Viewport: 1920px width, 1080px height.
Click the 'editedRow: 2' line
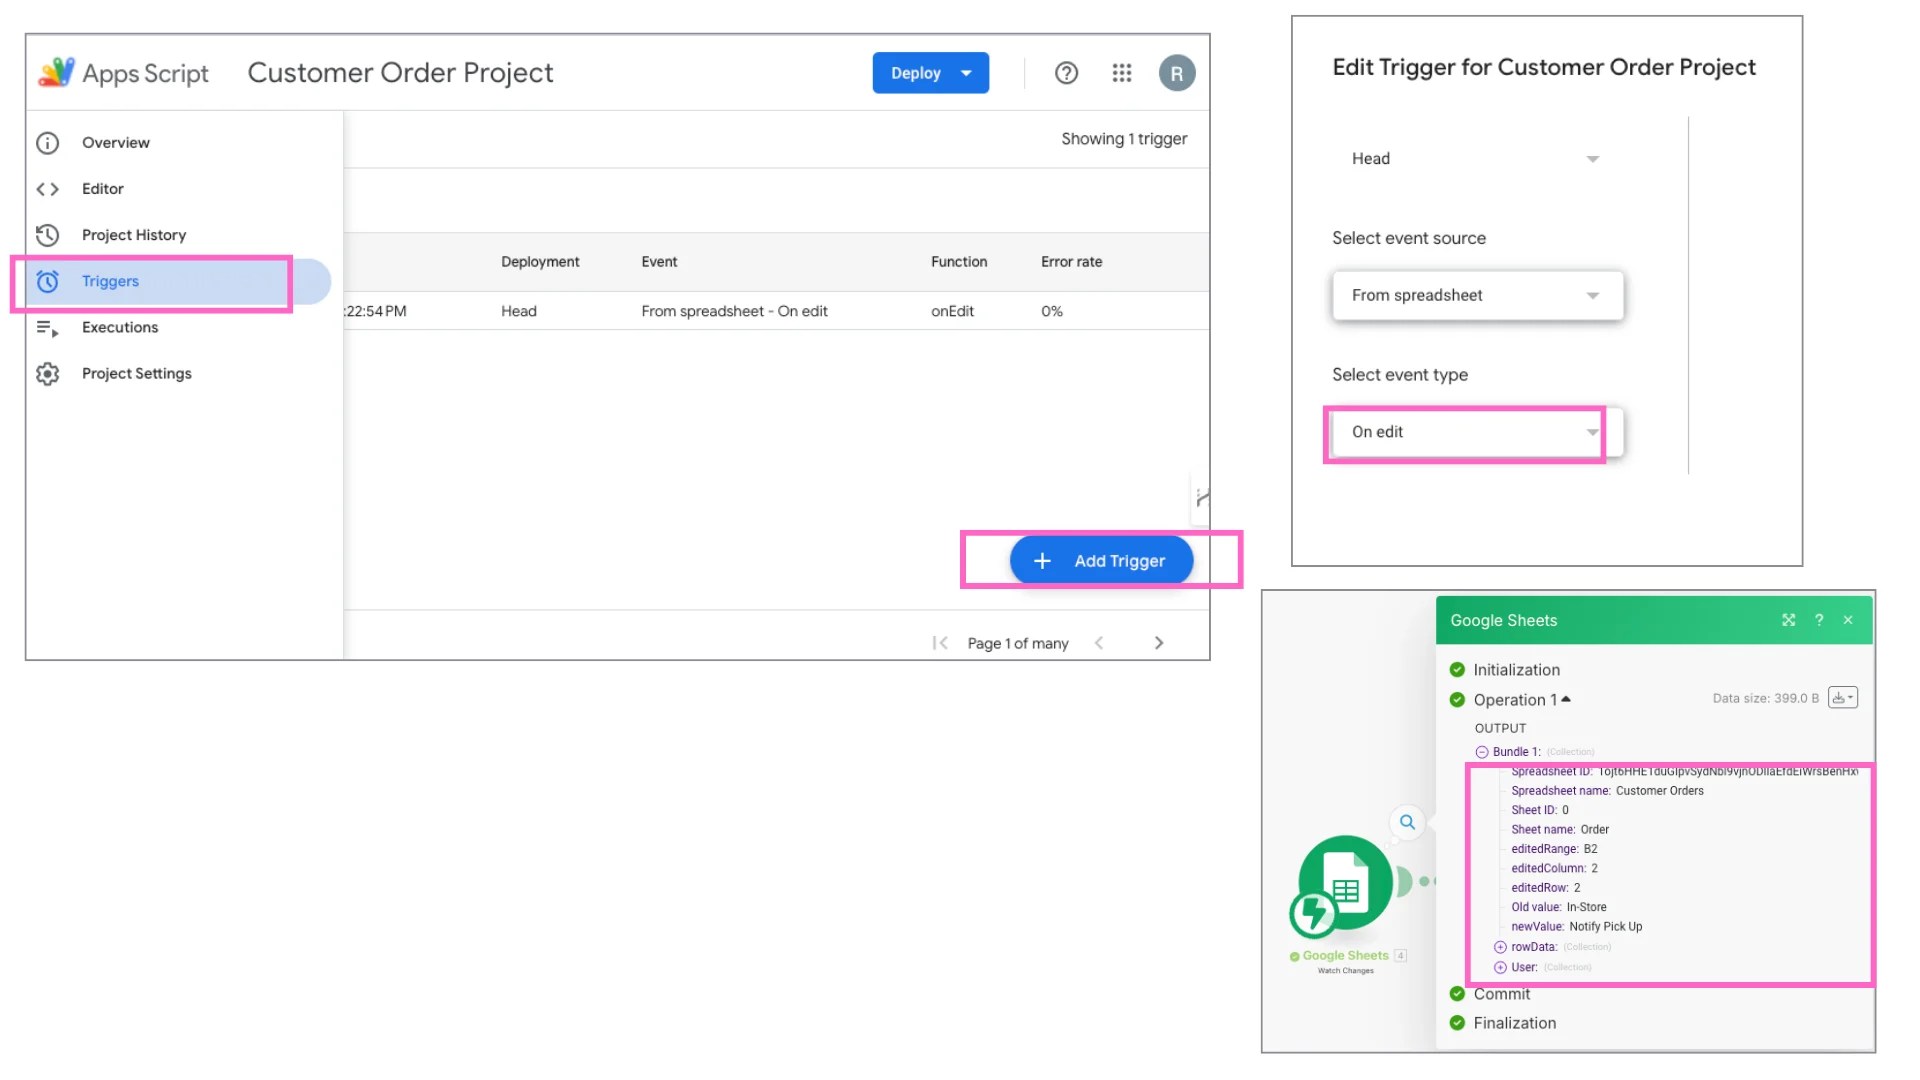1546,888
